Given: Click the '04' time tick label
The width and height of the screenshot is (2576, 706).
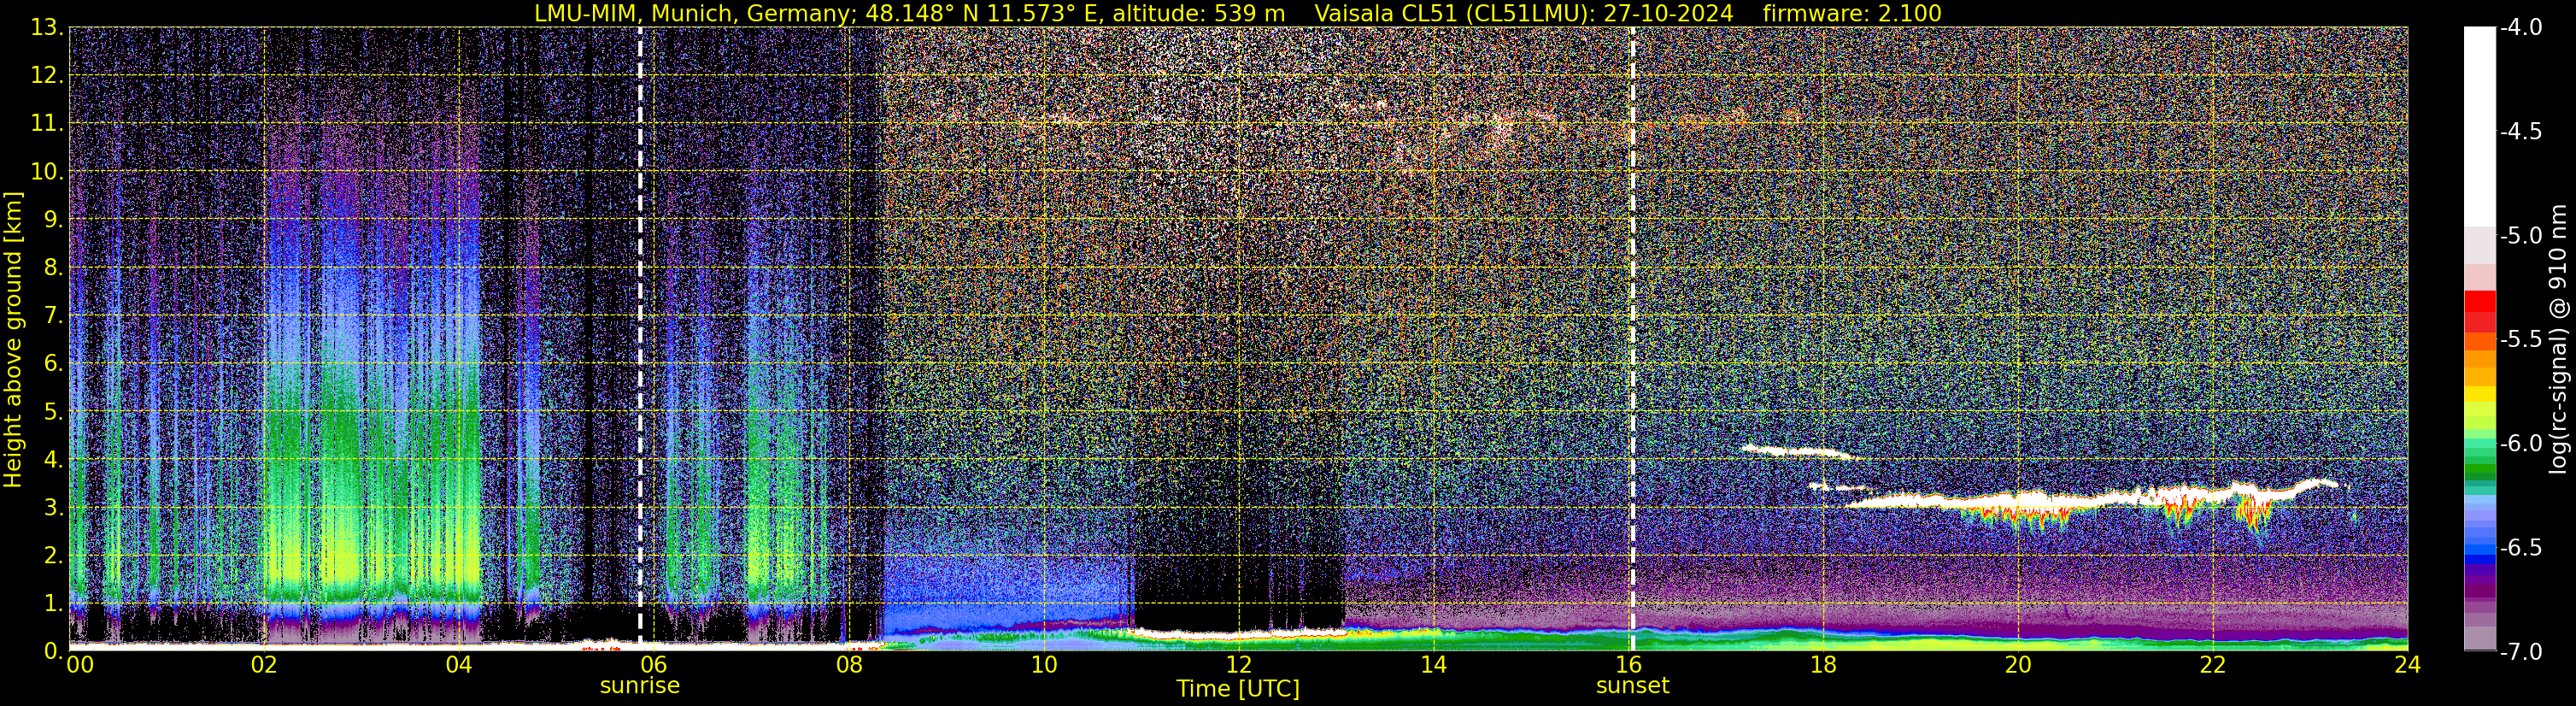Looking at the screenshot, I should point(458,665).
